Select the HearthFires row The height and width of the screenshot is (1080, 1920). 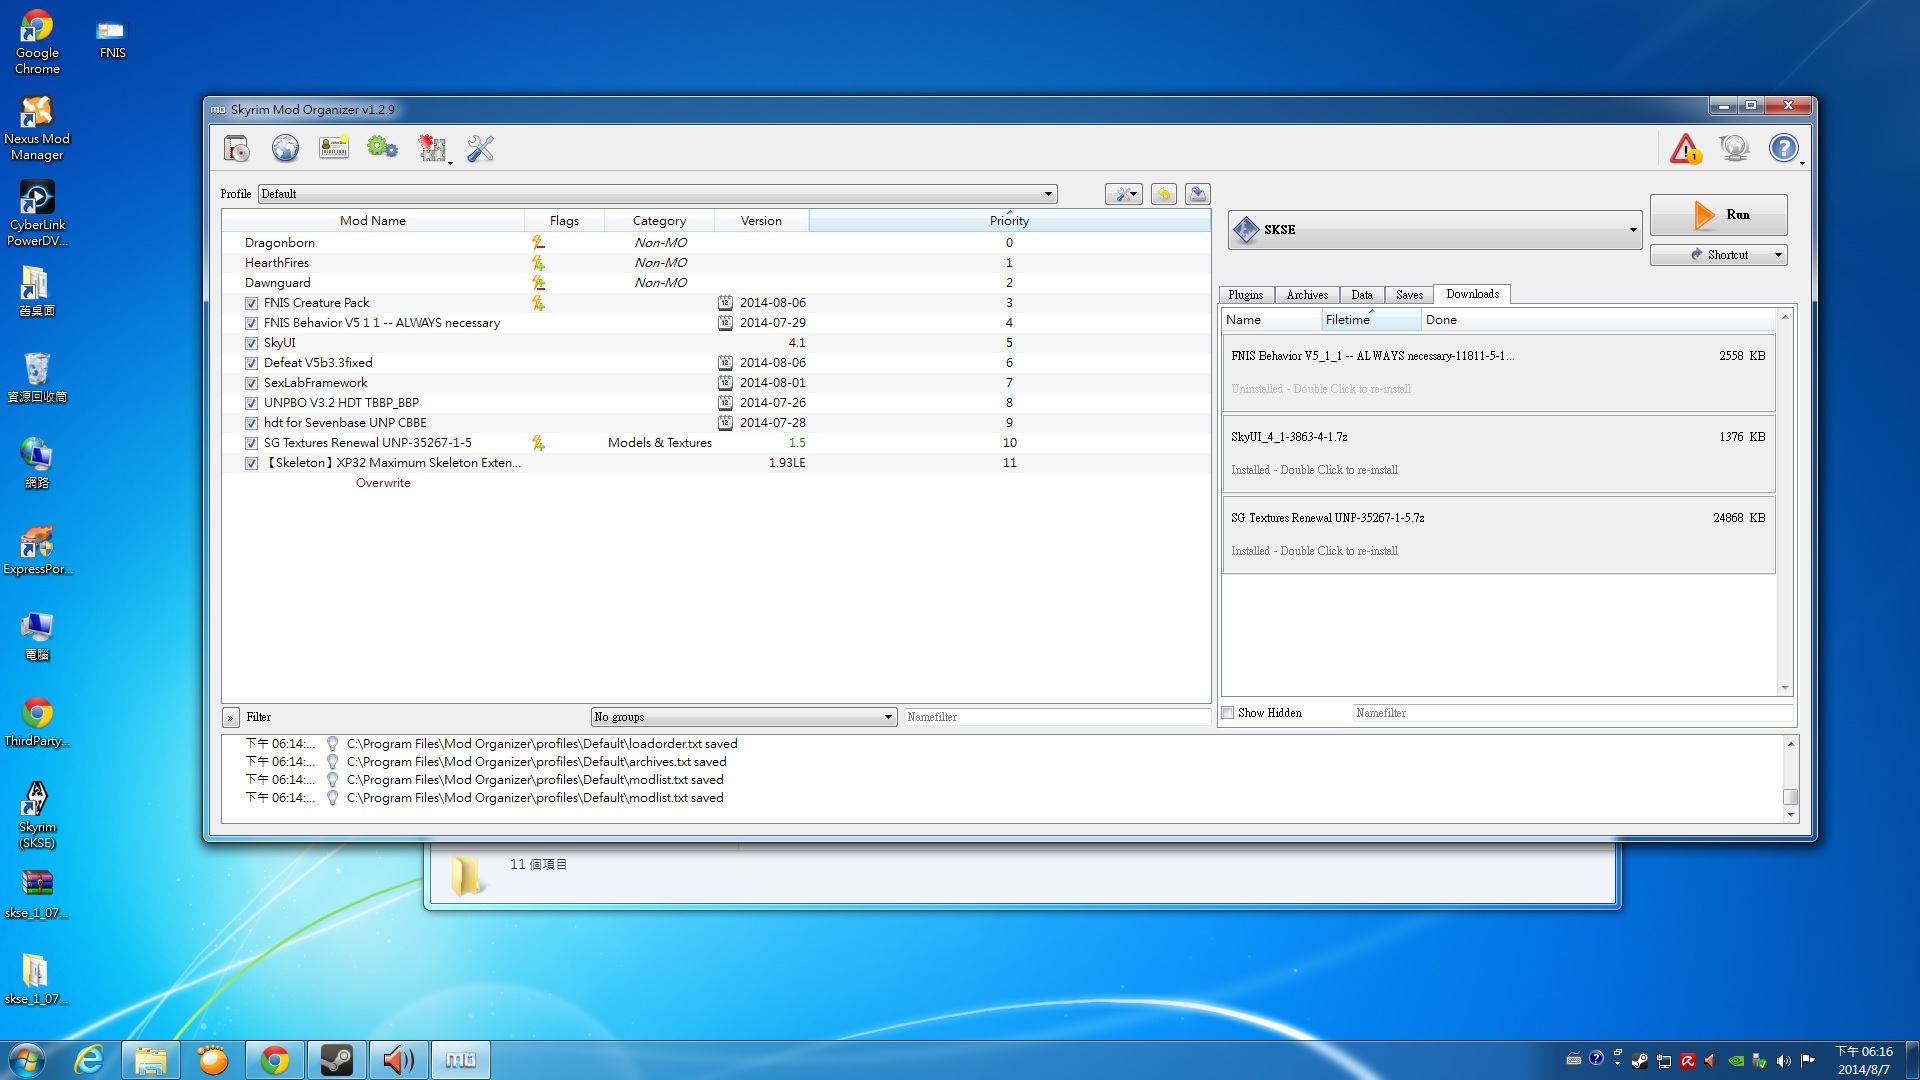tap(716, 263)
